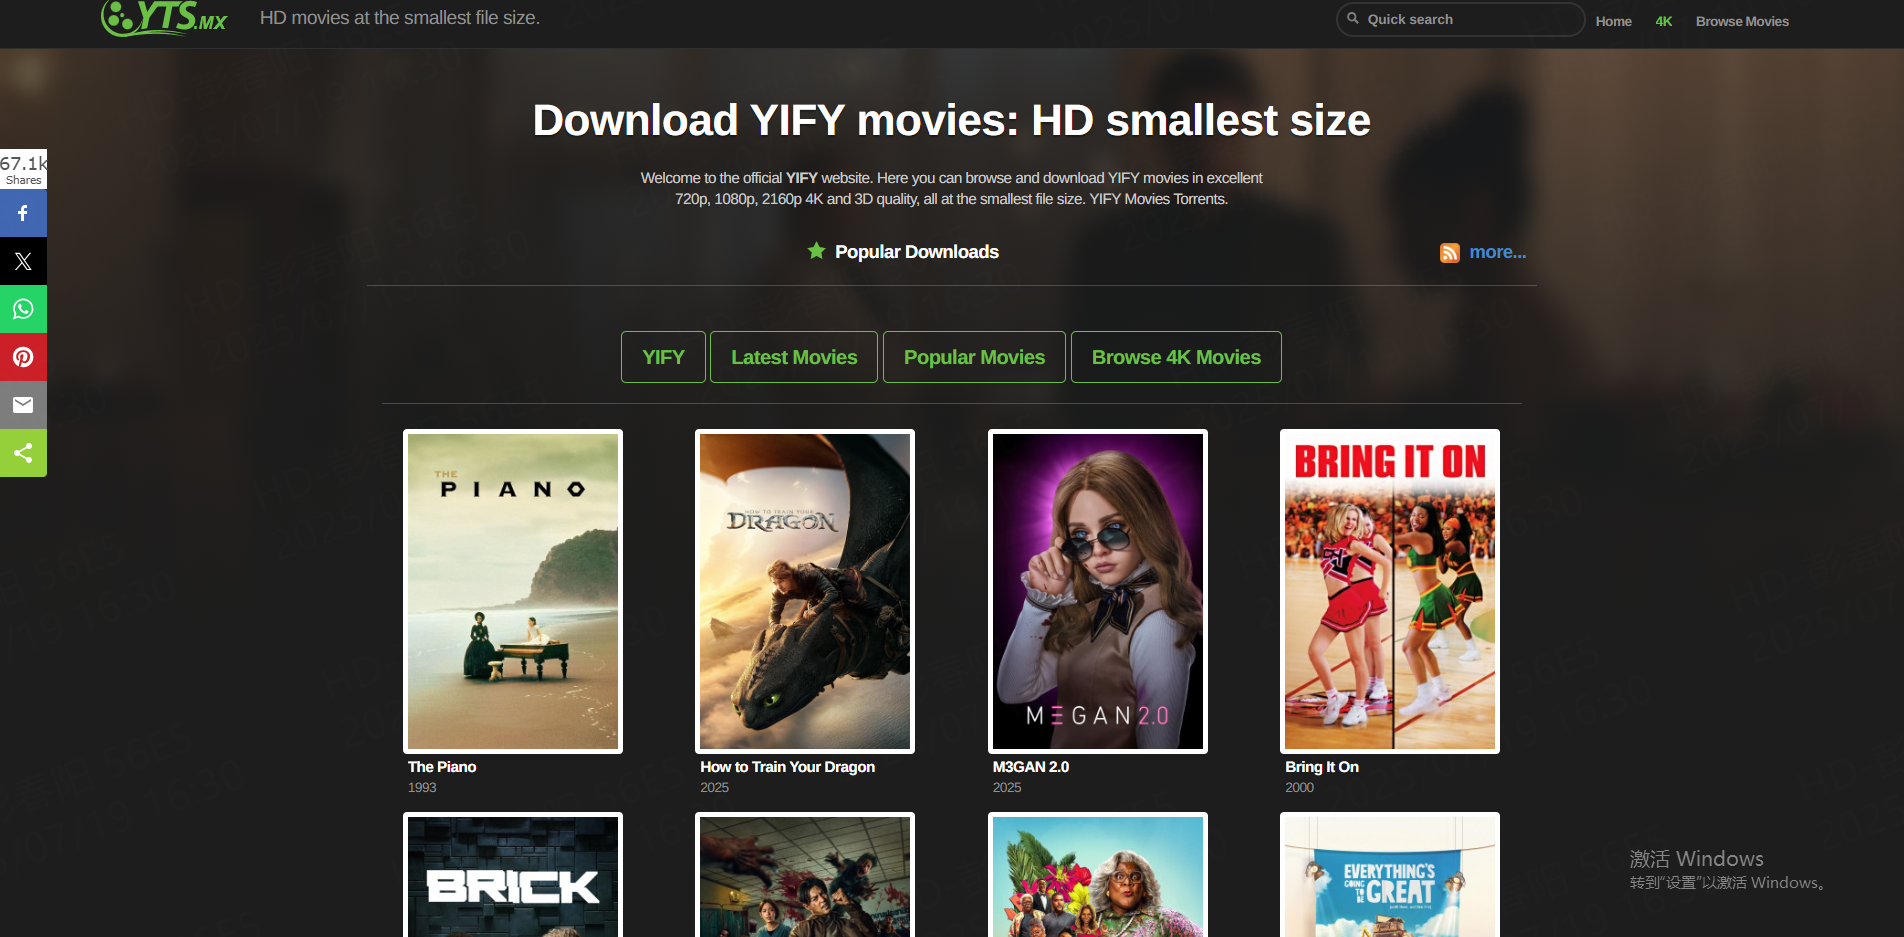
Task: Click 'The Piano' title link
Action: pyautogui.click(x=442, y=767)
